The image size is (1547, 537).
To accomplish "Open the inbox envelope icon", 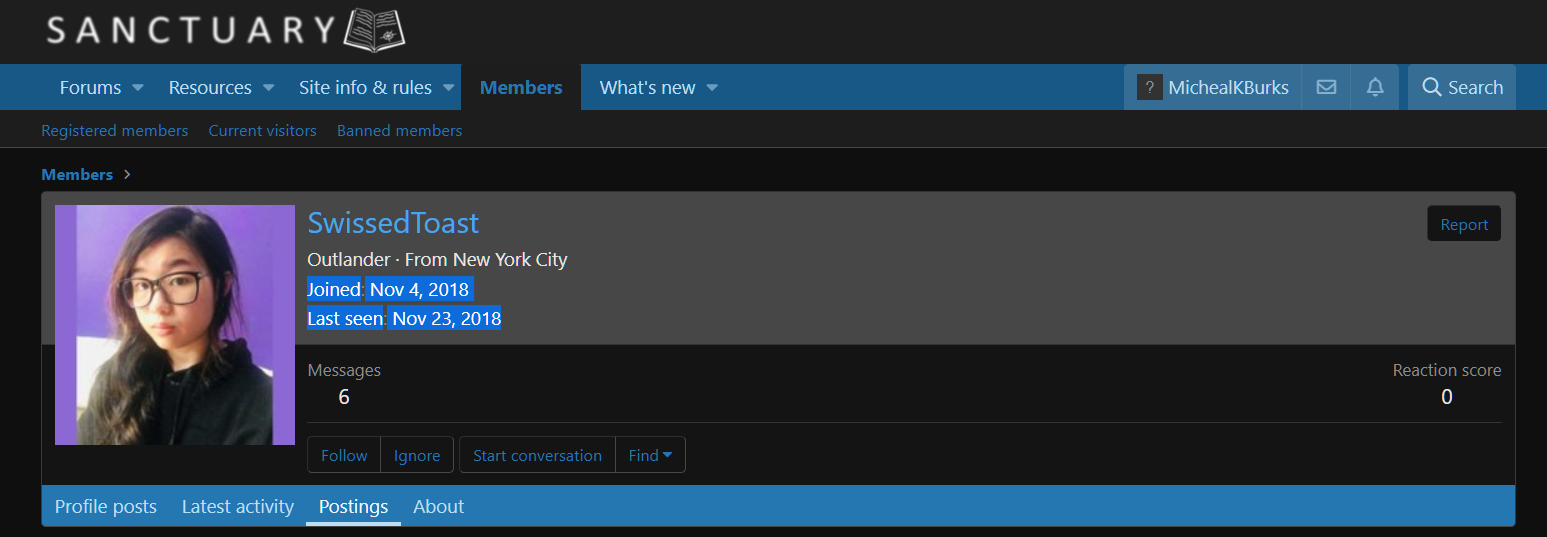I will tap(1326, 87).
